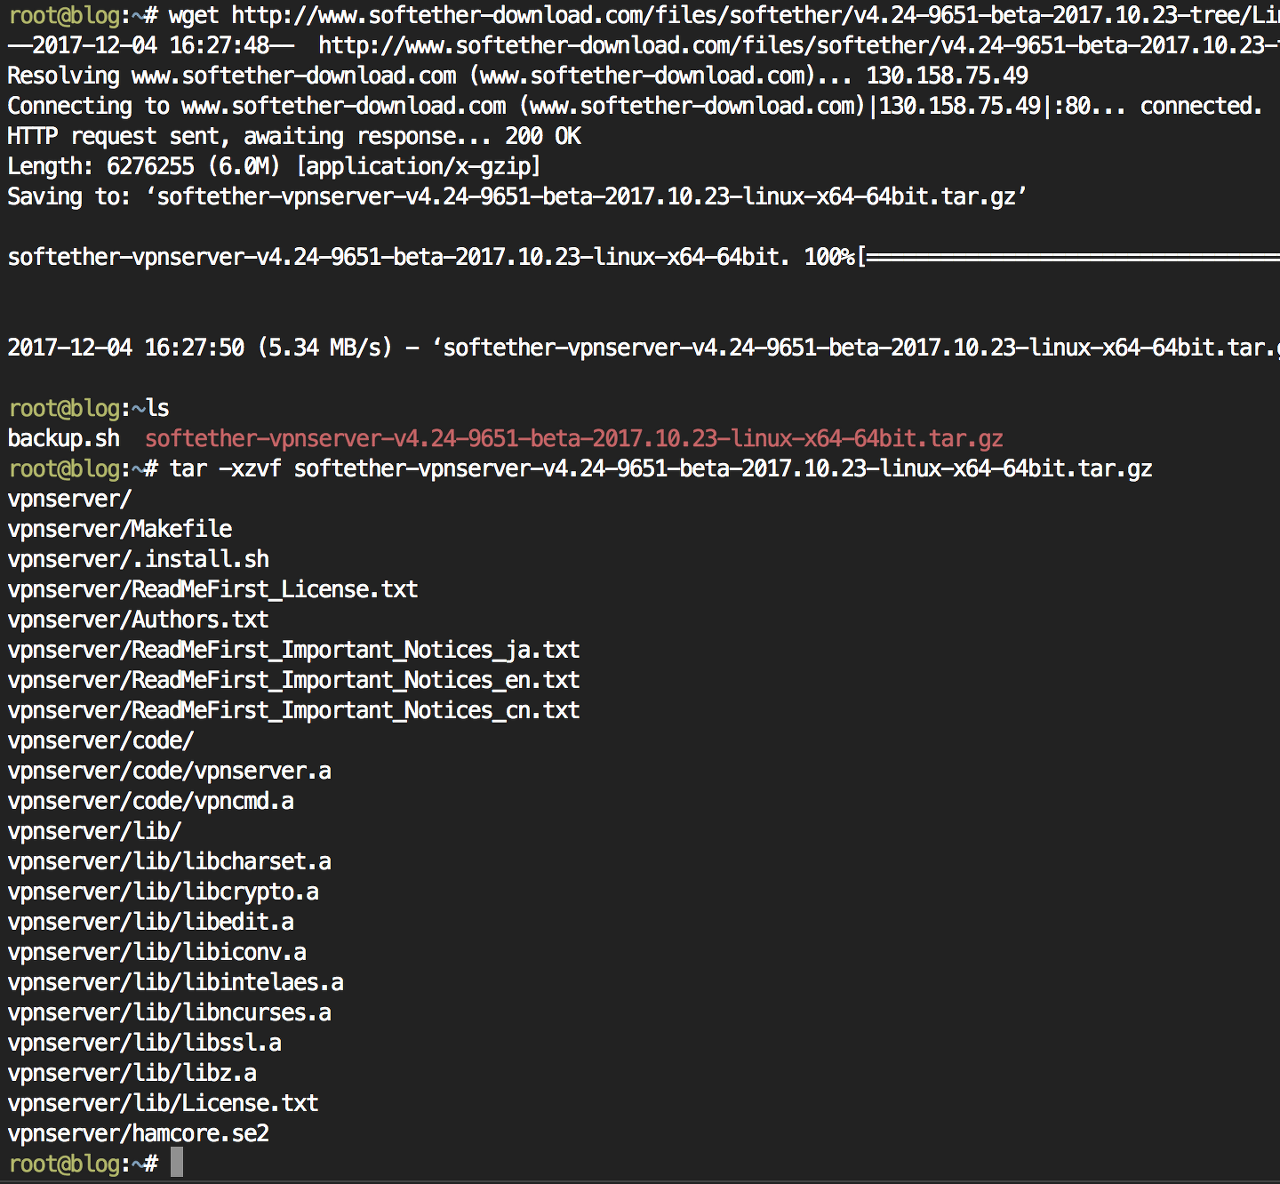Viewport: 1280px width, 1184px height.
Task: Click the 'vpnserver/code/vpnserver.a' line
Action: tap(169, 771)
